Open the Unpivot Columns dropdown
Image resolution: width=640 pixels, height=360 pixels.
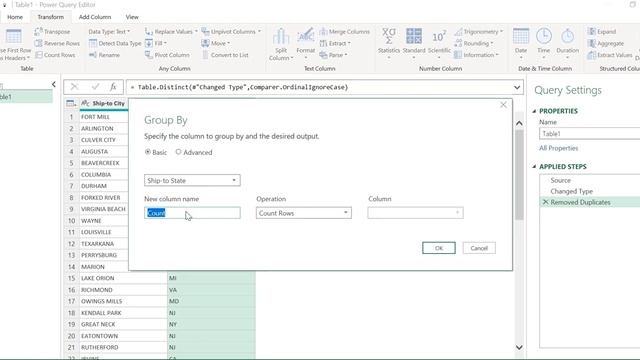click(231, 31)
